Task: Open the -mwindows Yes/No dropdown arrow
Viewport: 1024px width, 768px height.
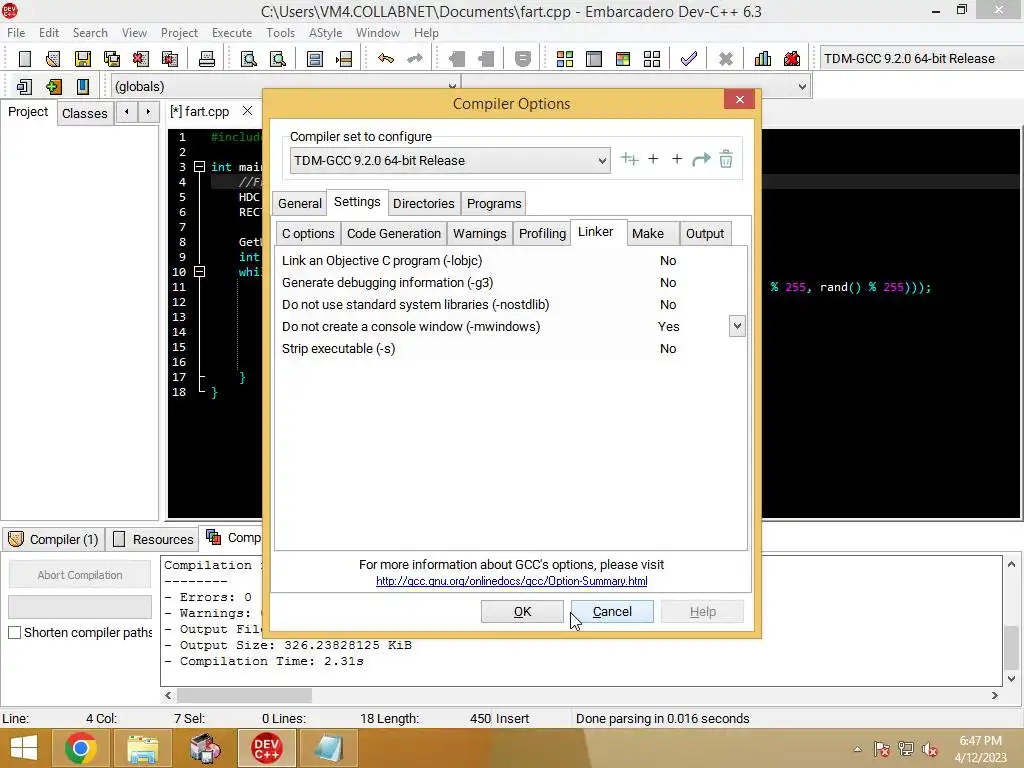Action: click(x=737, y=326)
